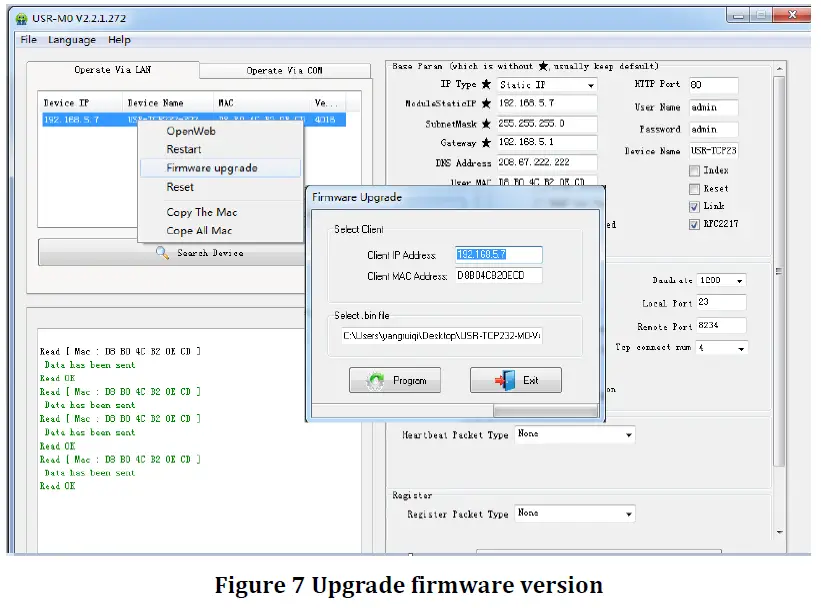Screen dimensions: 821x608
Task: Close the USR-M0 window
Action: [792, 15]
